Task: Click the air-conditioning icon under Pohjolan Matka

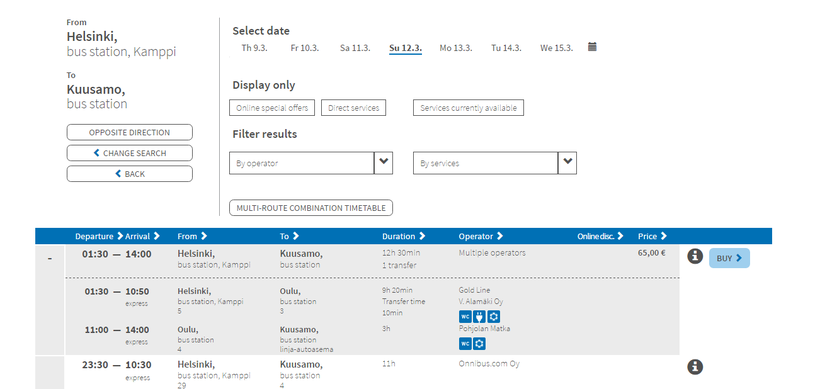Action: point(479,344)
